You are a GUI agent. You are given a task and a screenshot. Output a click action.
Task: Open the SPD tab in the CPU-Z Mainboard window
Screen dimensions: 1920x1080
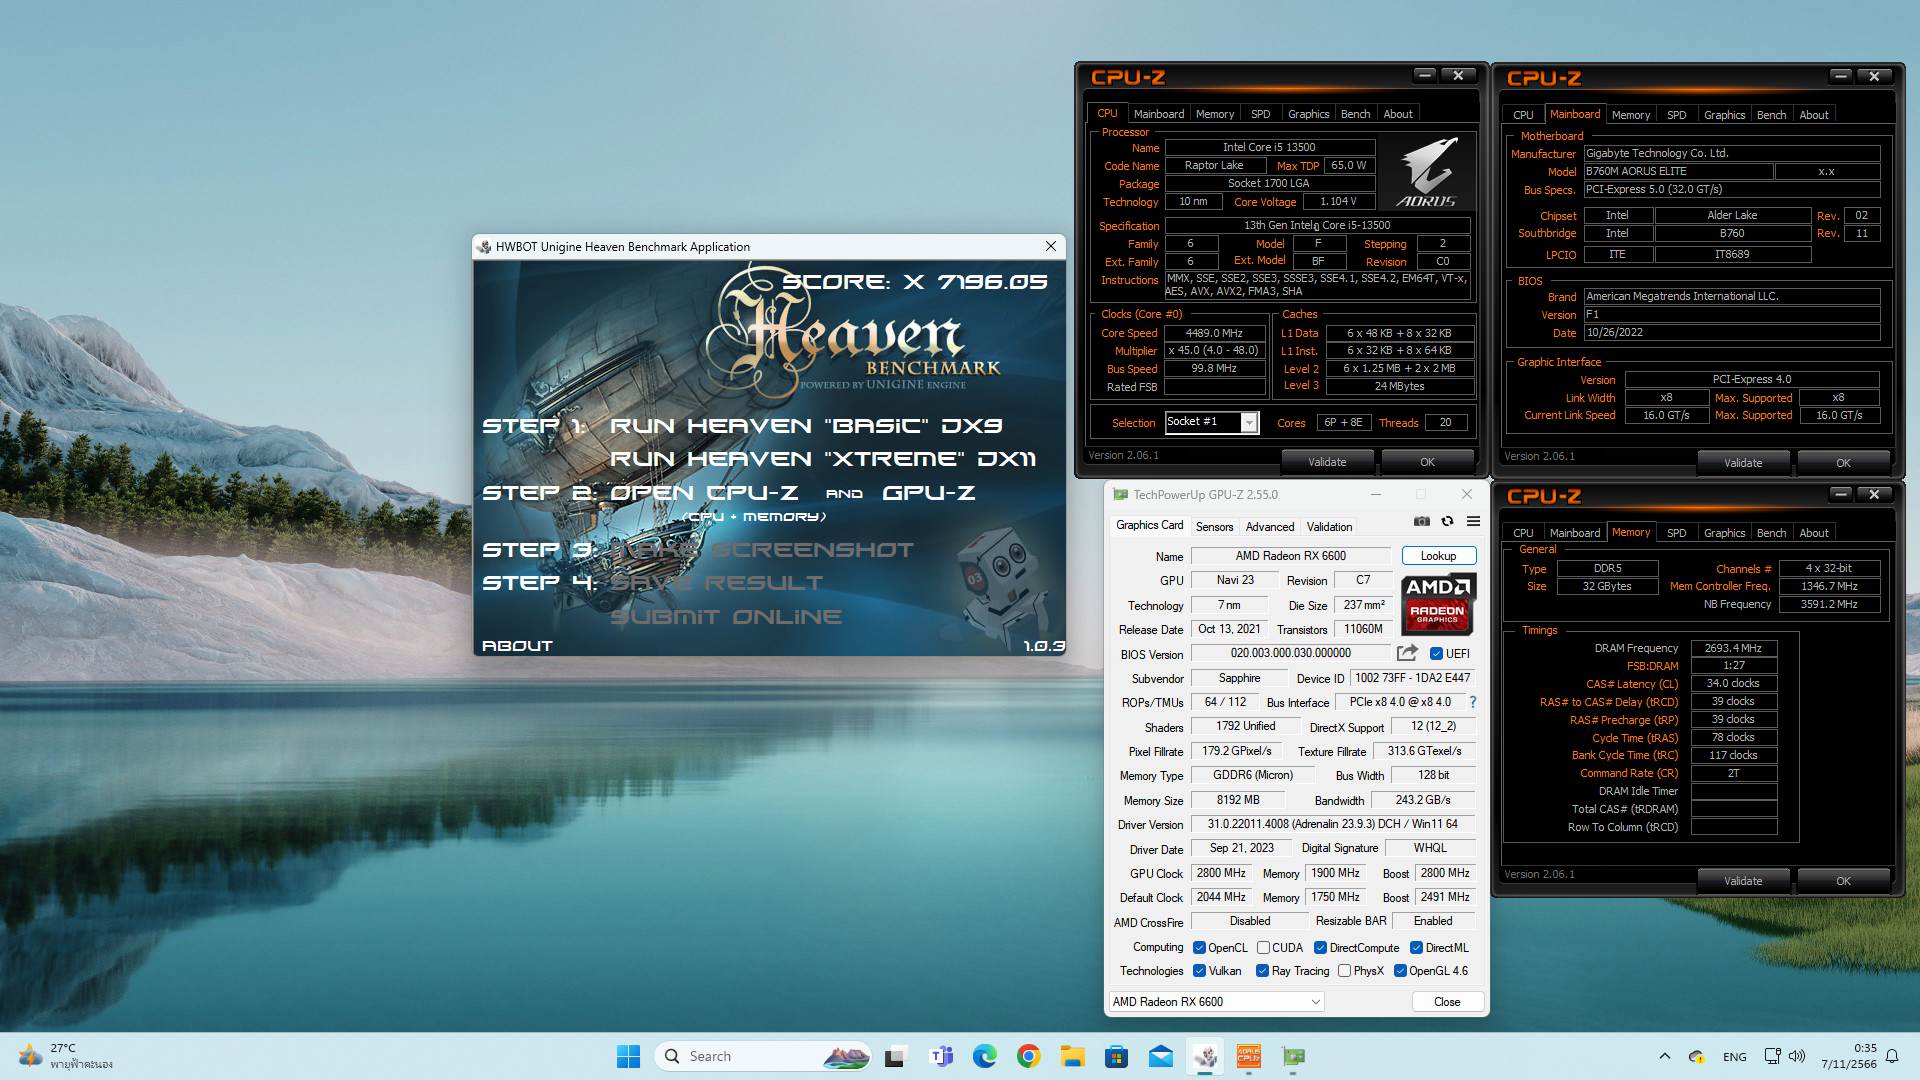pos(1676,115)
